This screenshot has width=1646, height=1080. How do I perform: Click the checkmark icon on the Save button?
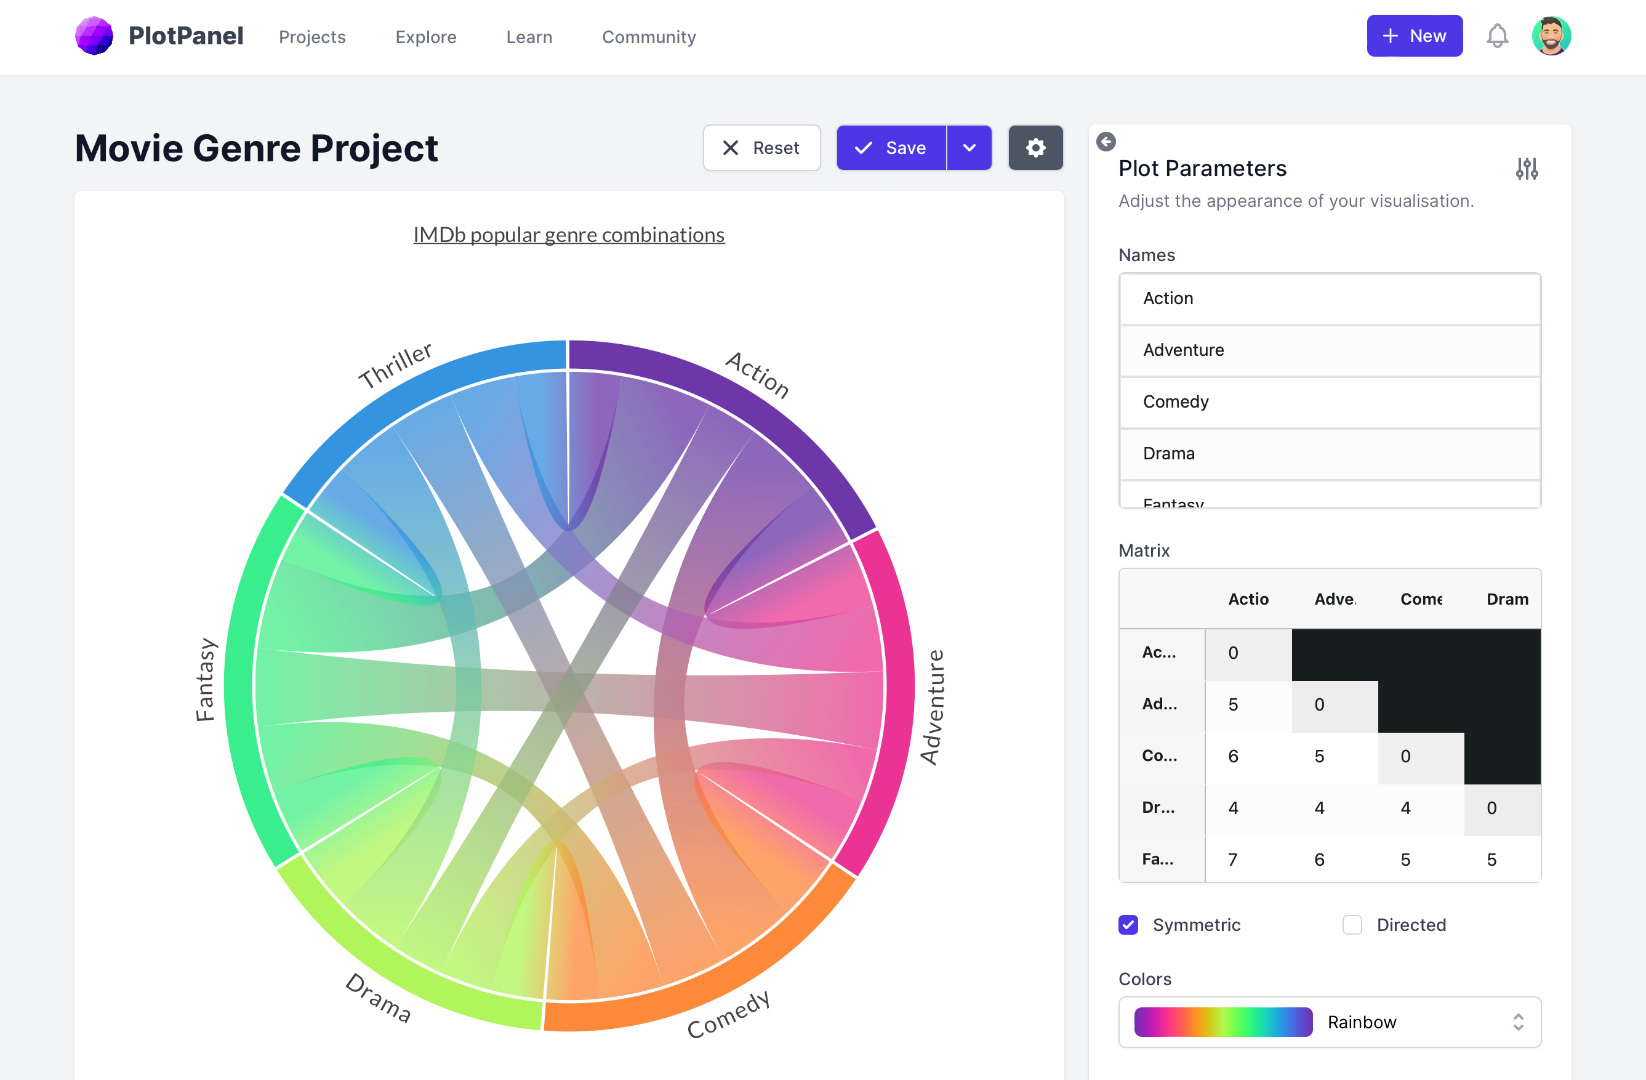(x=865, y=147)
